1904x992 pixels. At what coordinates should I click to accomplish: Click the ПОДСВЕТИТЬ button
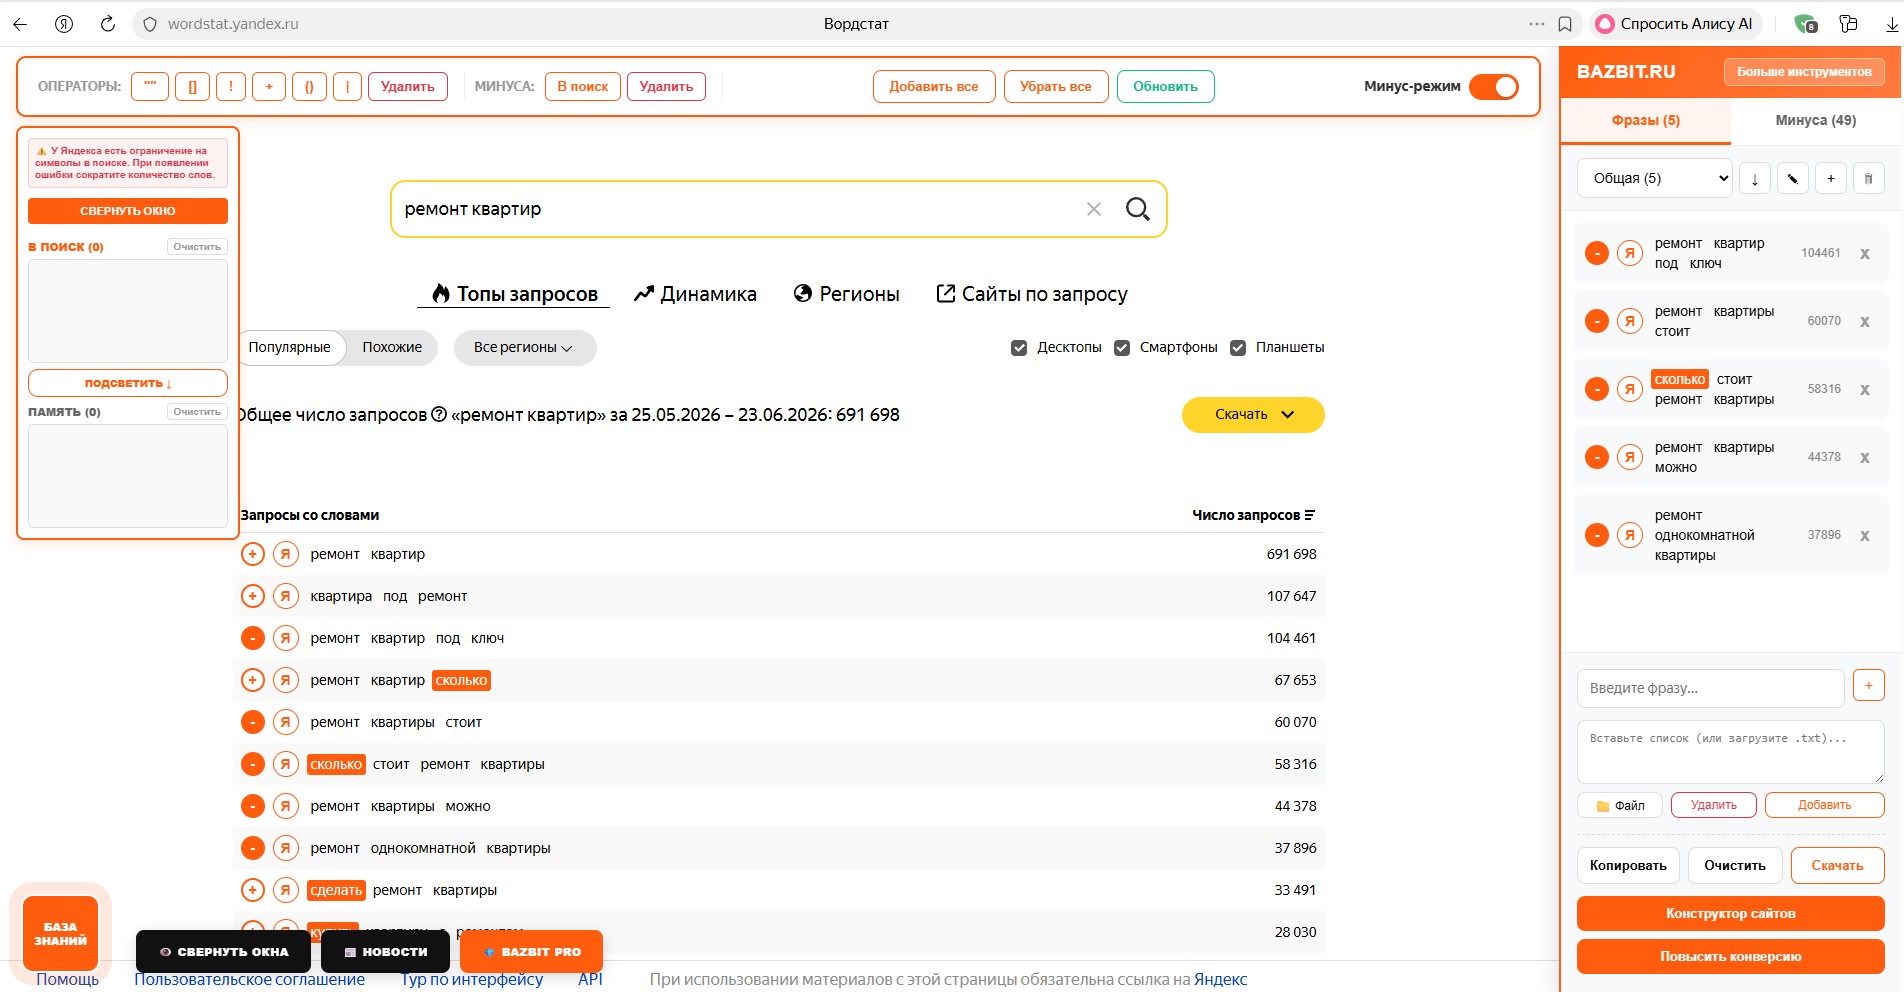128,383
